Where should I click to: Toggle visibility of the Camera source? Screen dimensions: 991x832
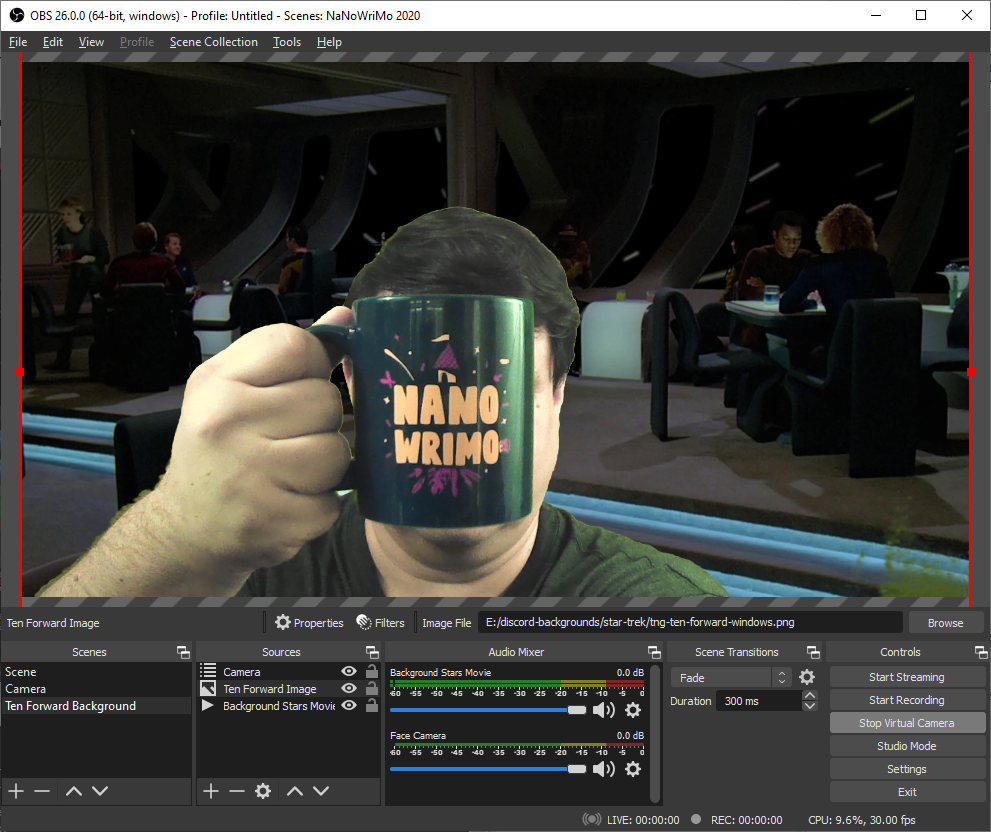(x=349, y=671)
